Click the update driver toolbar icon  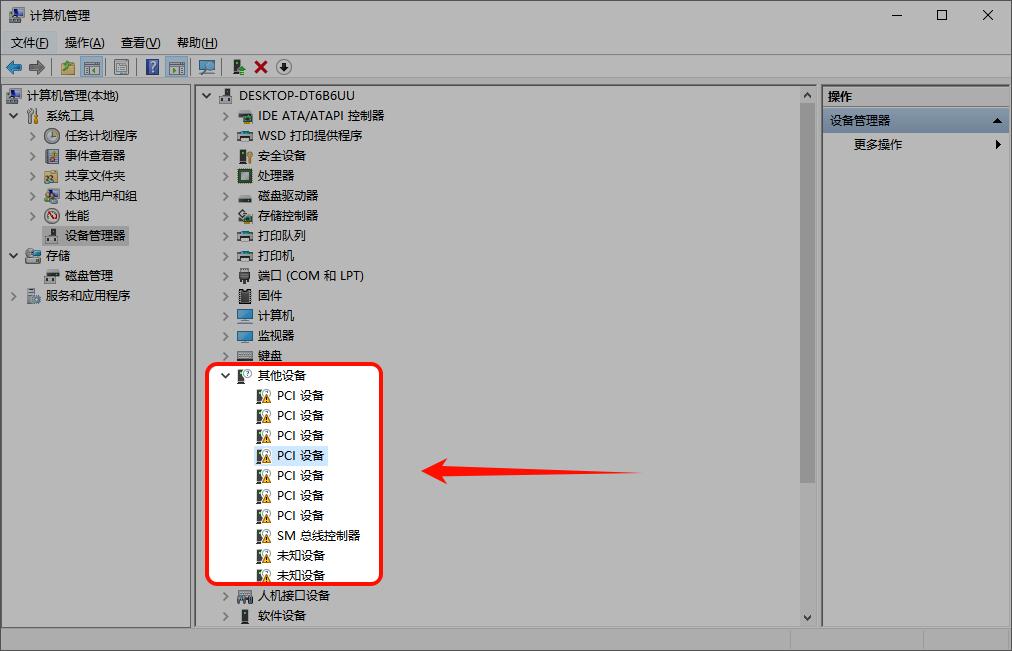[x=238, y=67]
